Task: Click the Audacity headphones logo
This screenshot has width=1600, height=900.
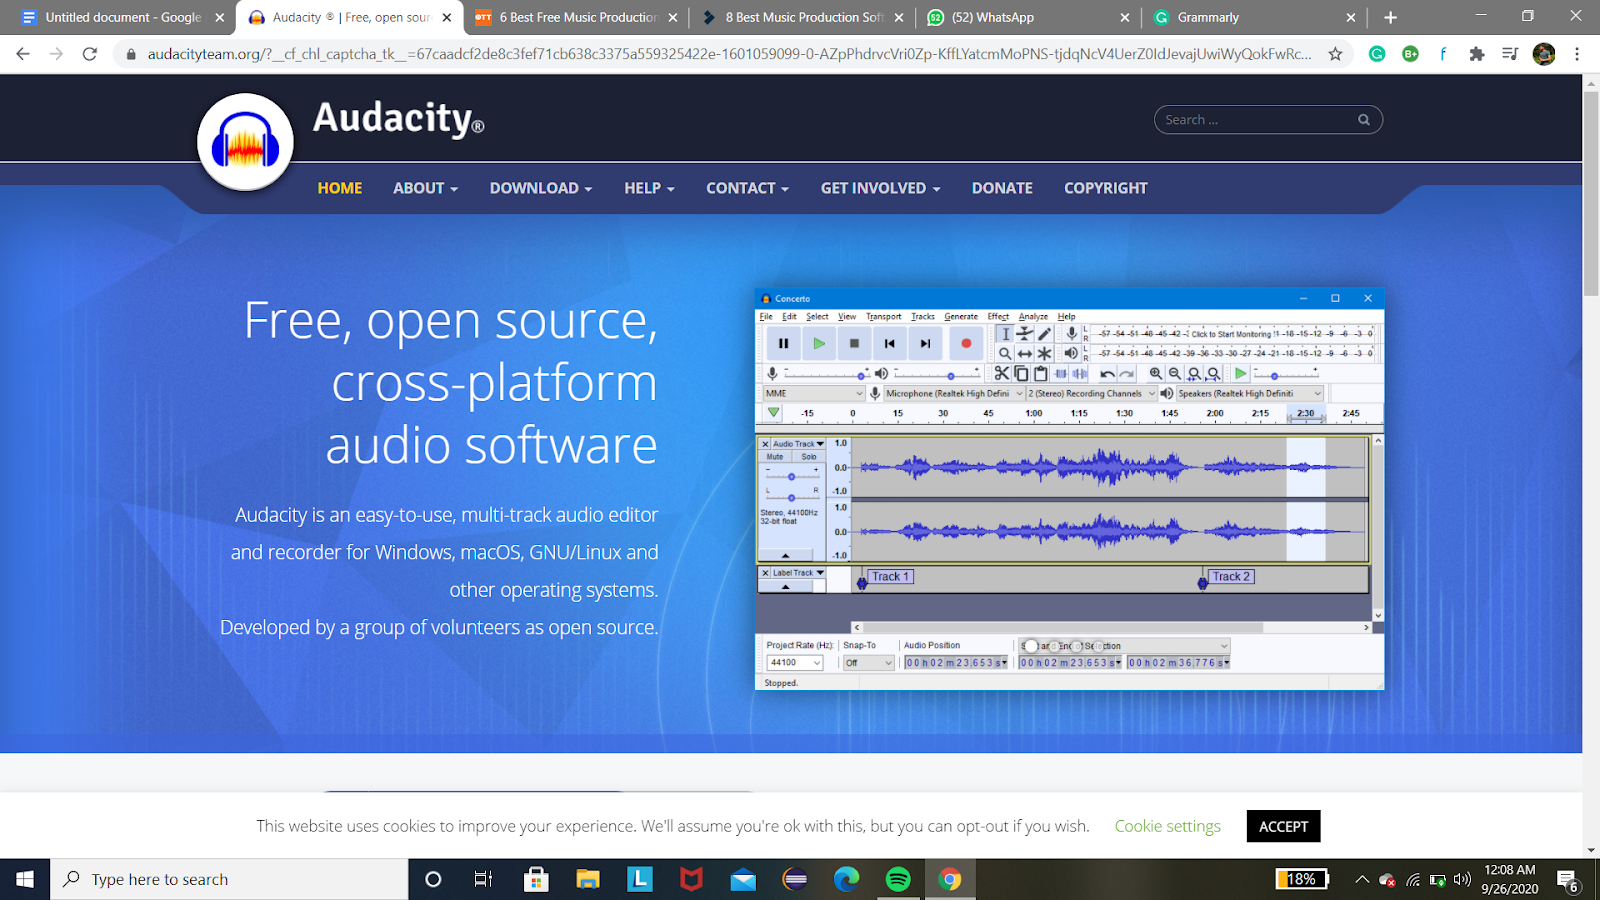Action: click(x=245, y=141)
